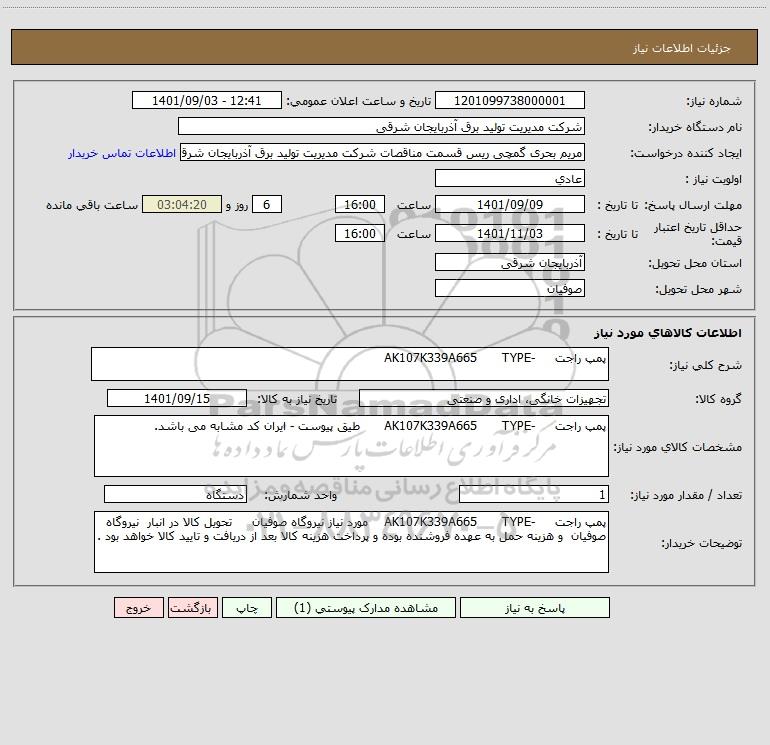Click the request creator field
This screenshot has width=770, height=745.
(383, 152)
